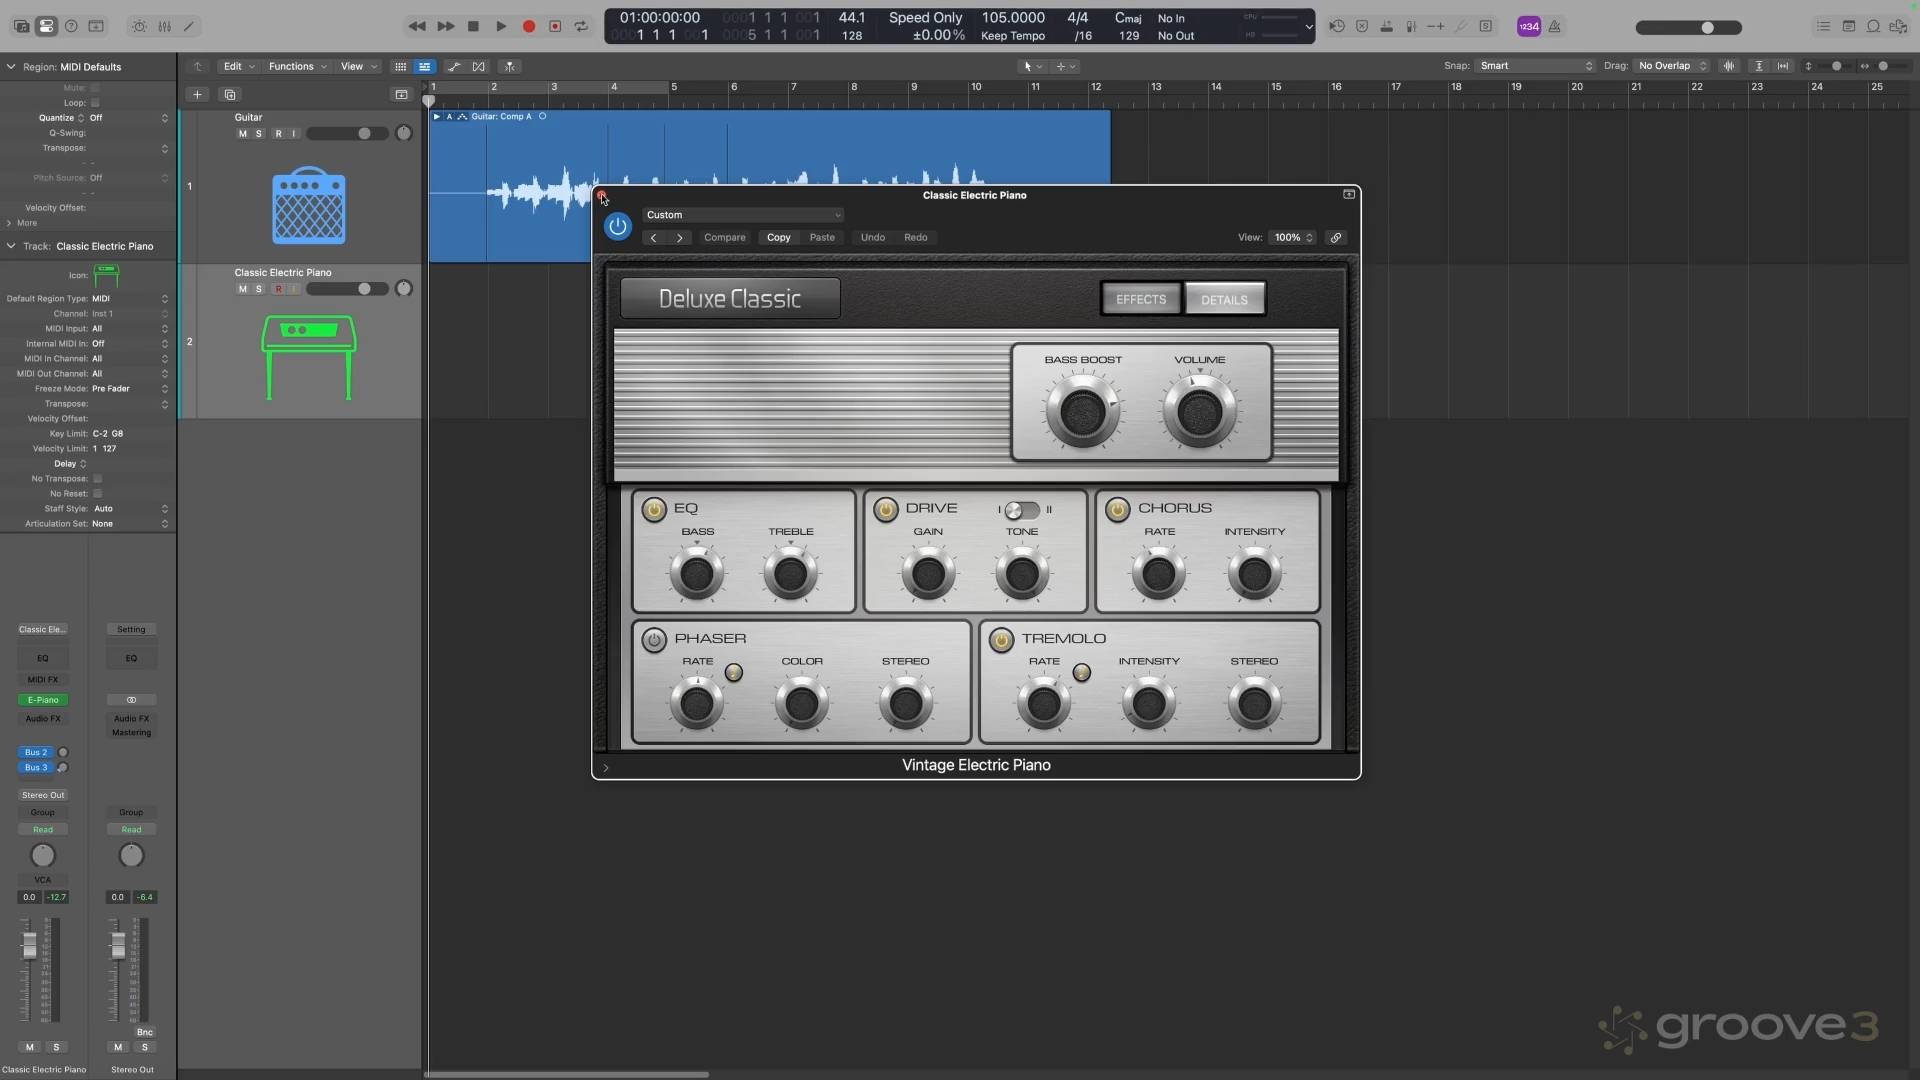Click the Deluxe Classic model selector
Screen dimensions: 1920x1080
click(730, 298)
